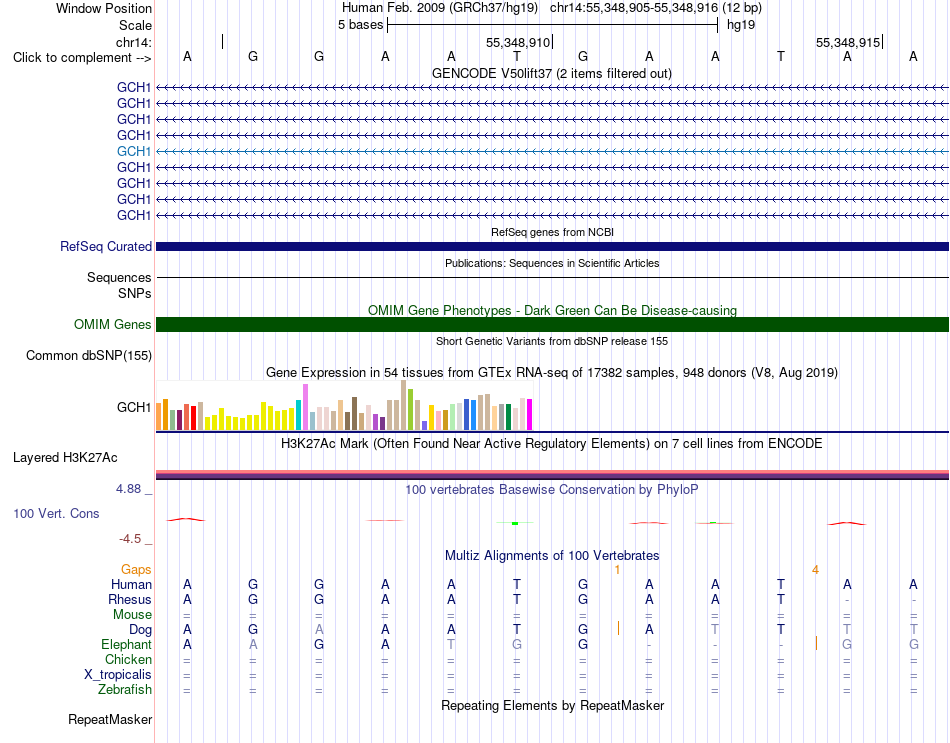Click the orange gap count '1' marker
This screenshot has width=950, height=743.
(x=617, y=570)
